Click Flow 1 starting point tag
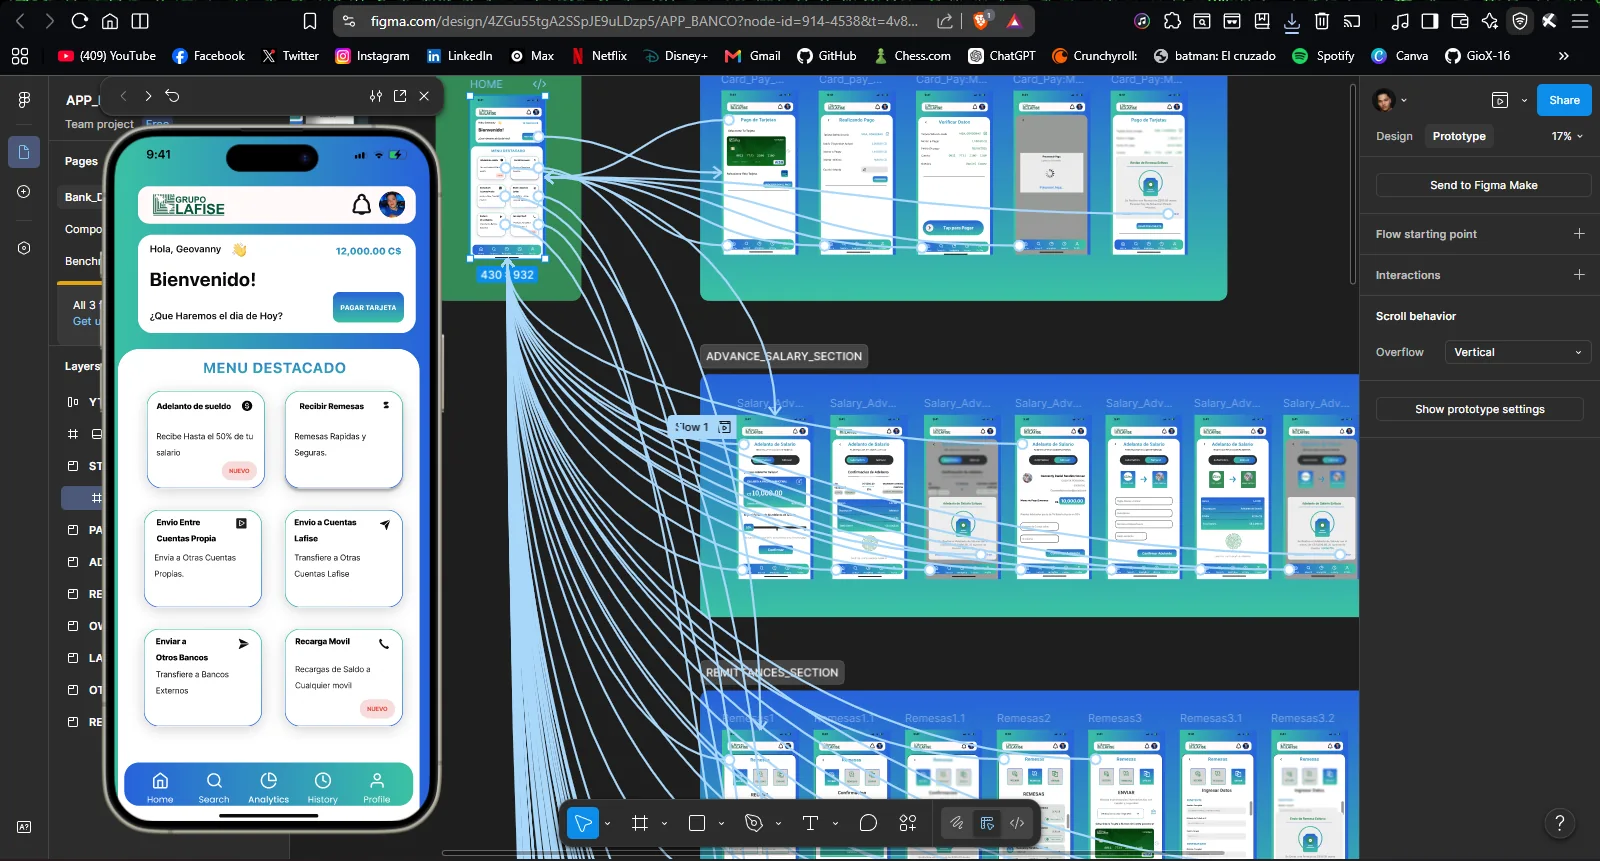The width and height of the screenshot is (1600, 861). point(703,427)
